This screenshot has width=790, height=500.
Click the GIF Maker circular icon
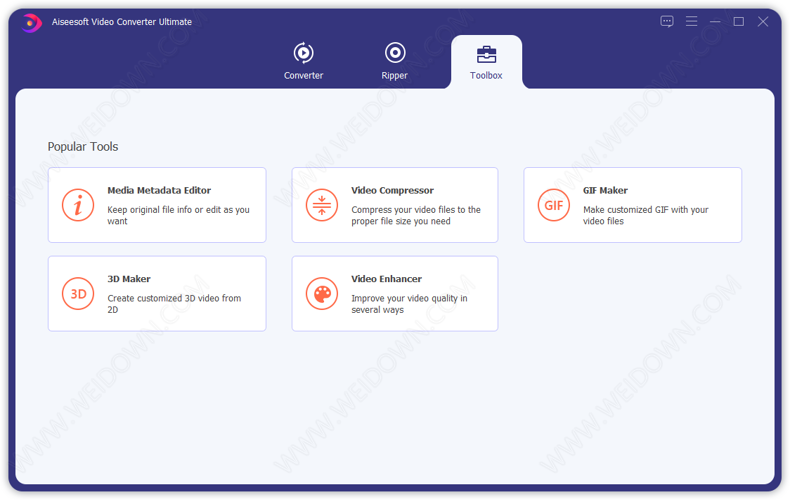pyautogui.click(x=554, y=205)
